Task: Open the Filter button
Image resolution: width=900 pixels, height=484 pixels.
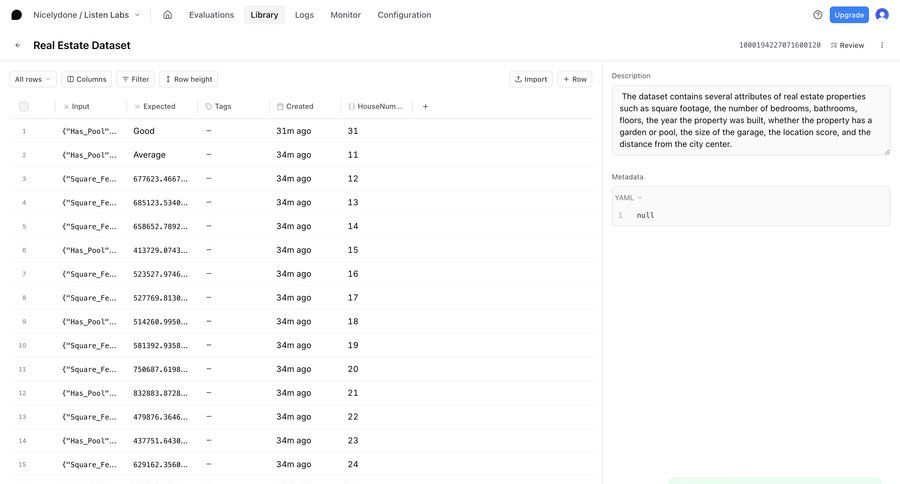Action: point(135,79)
